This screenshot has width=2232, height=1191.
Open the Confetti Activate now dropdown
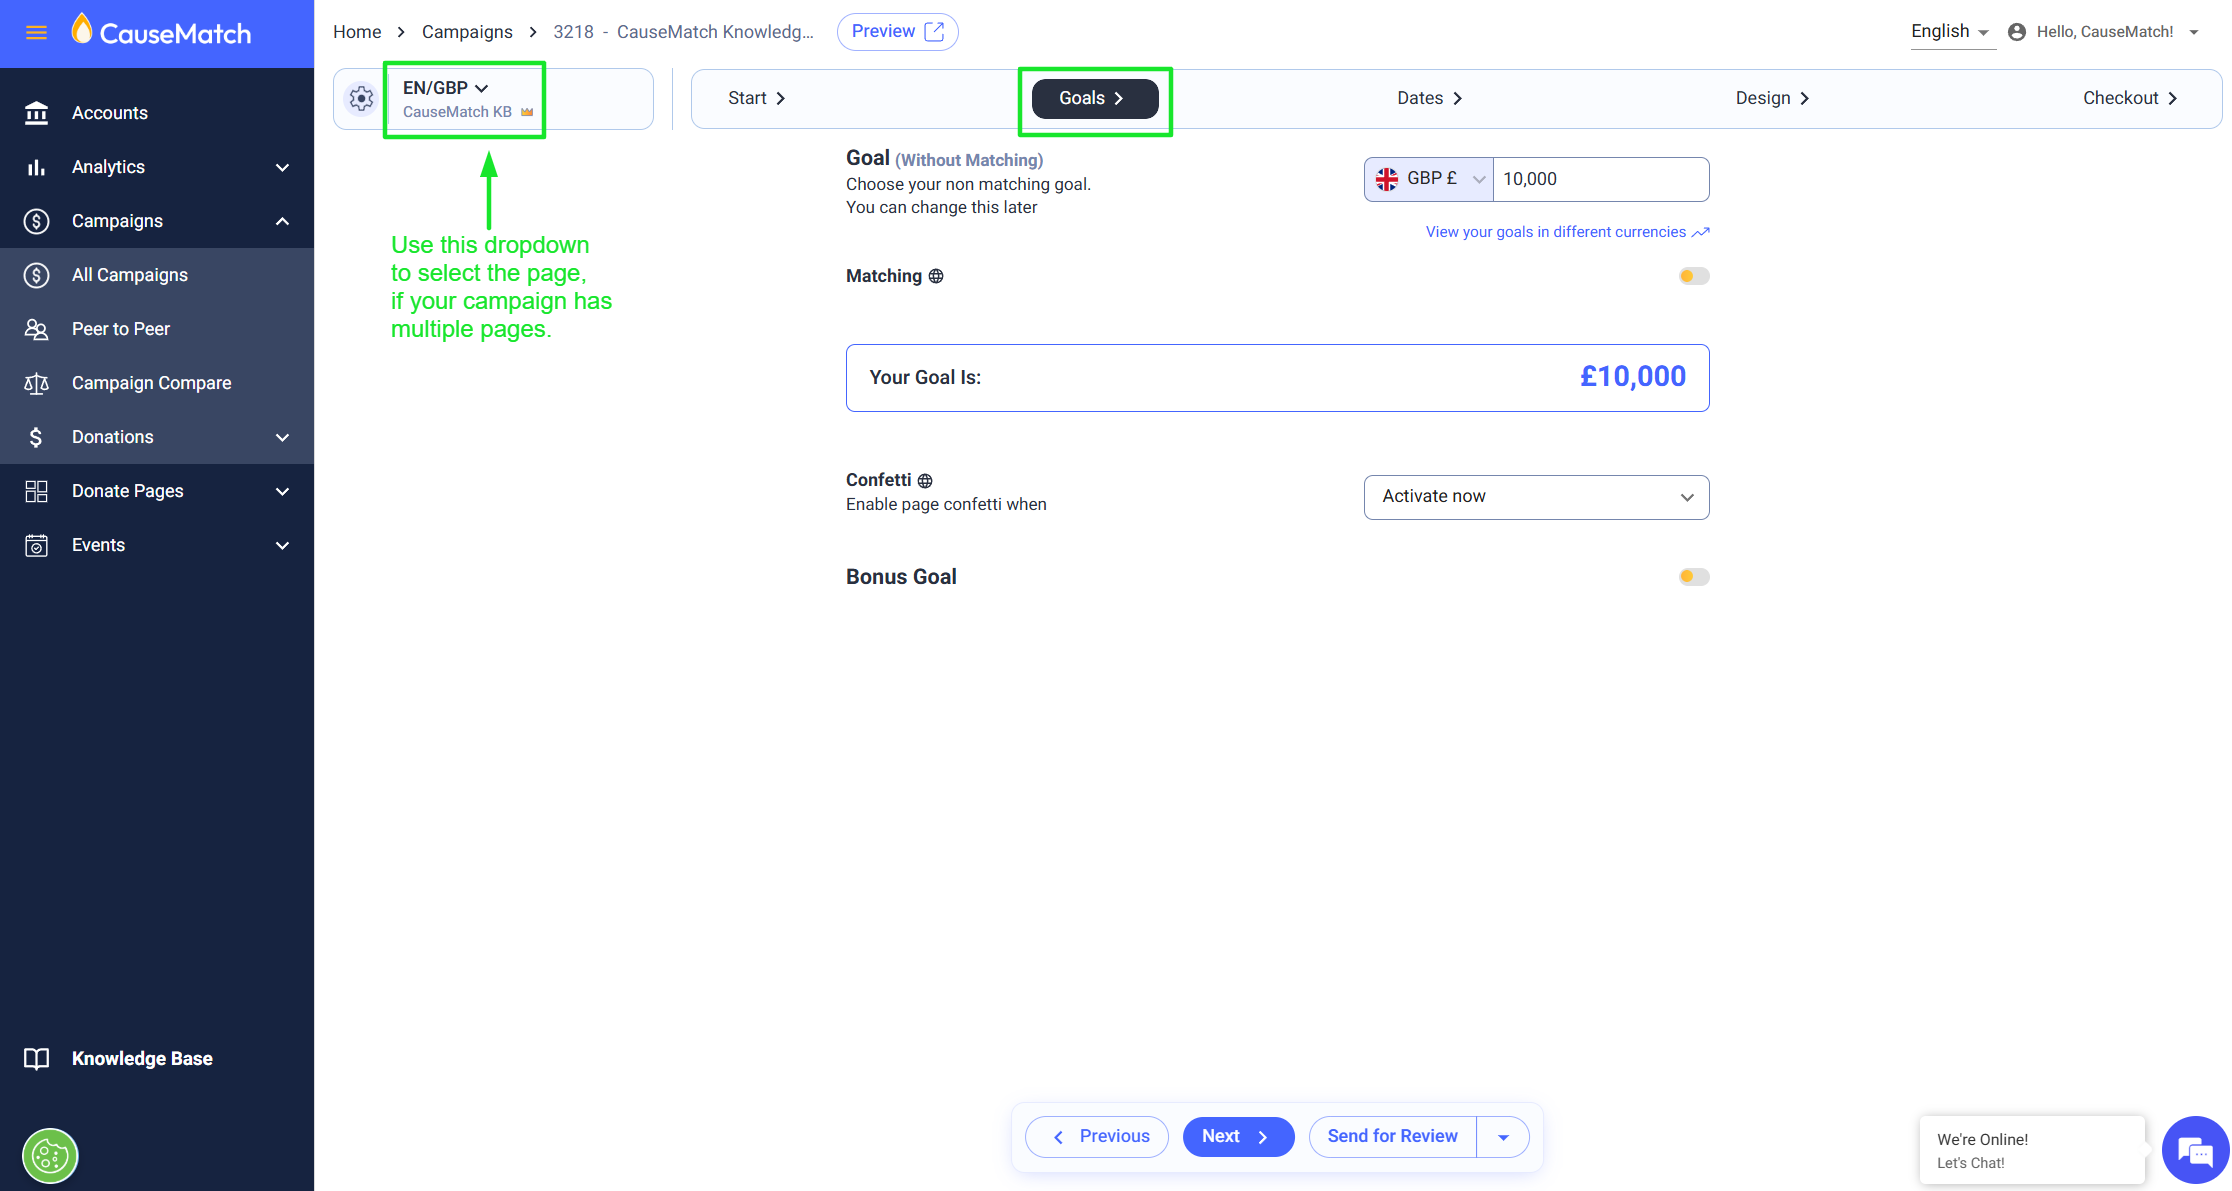point(1536,497)
